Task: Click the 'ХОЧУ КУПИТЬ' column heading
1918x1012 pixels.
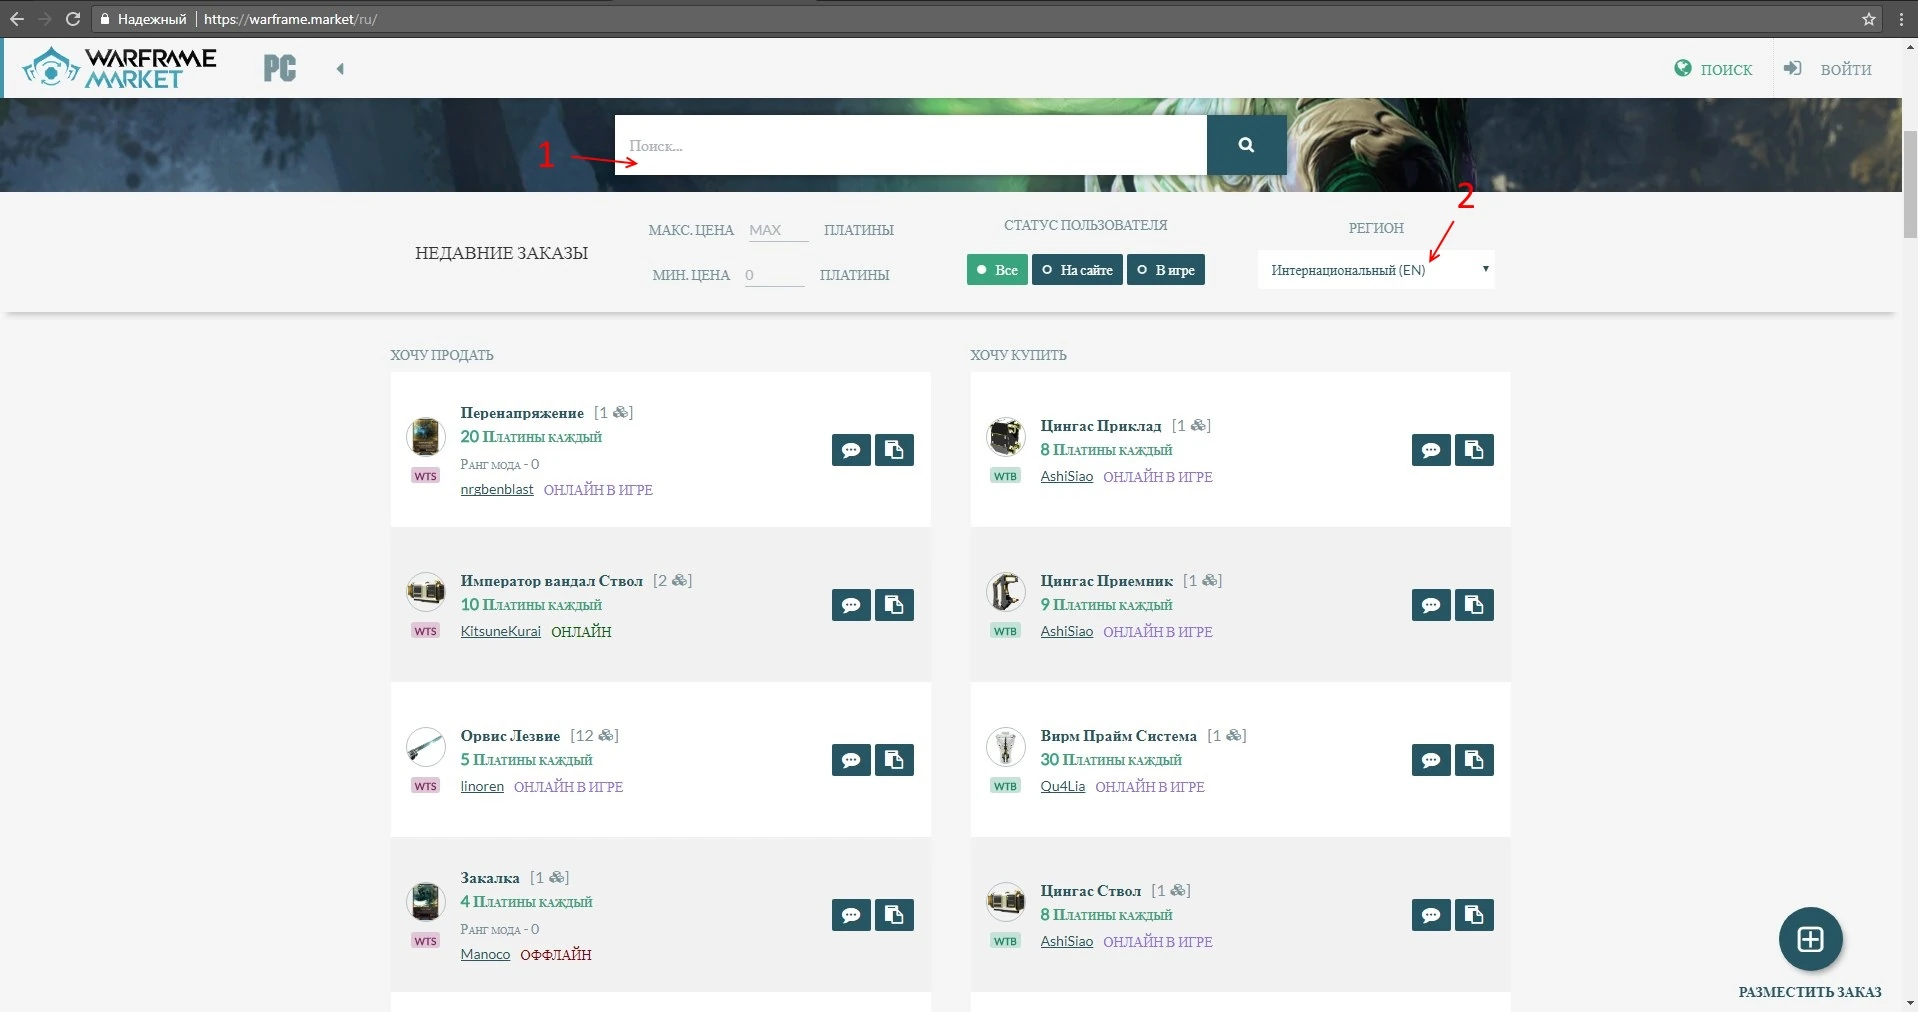Action: (1018, 355)
